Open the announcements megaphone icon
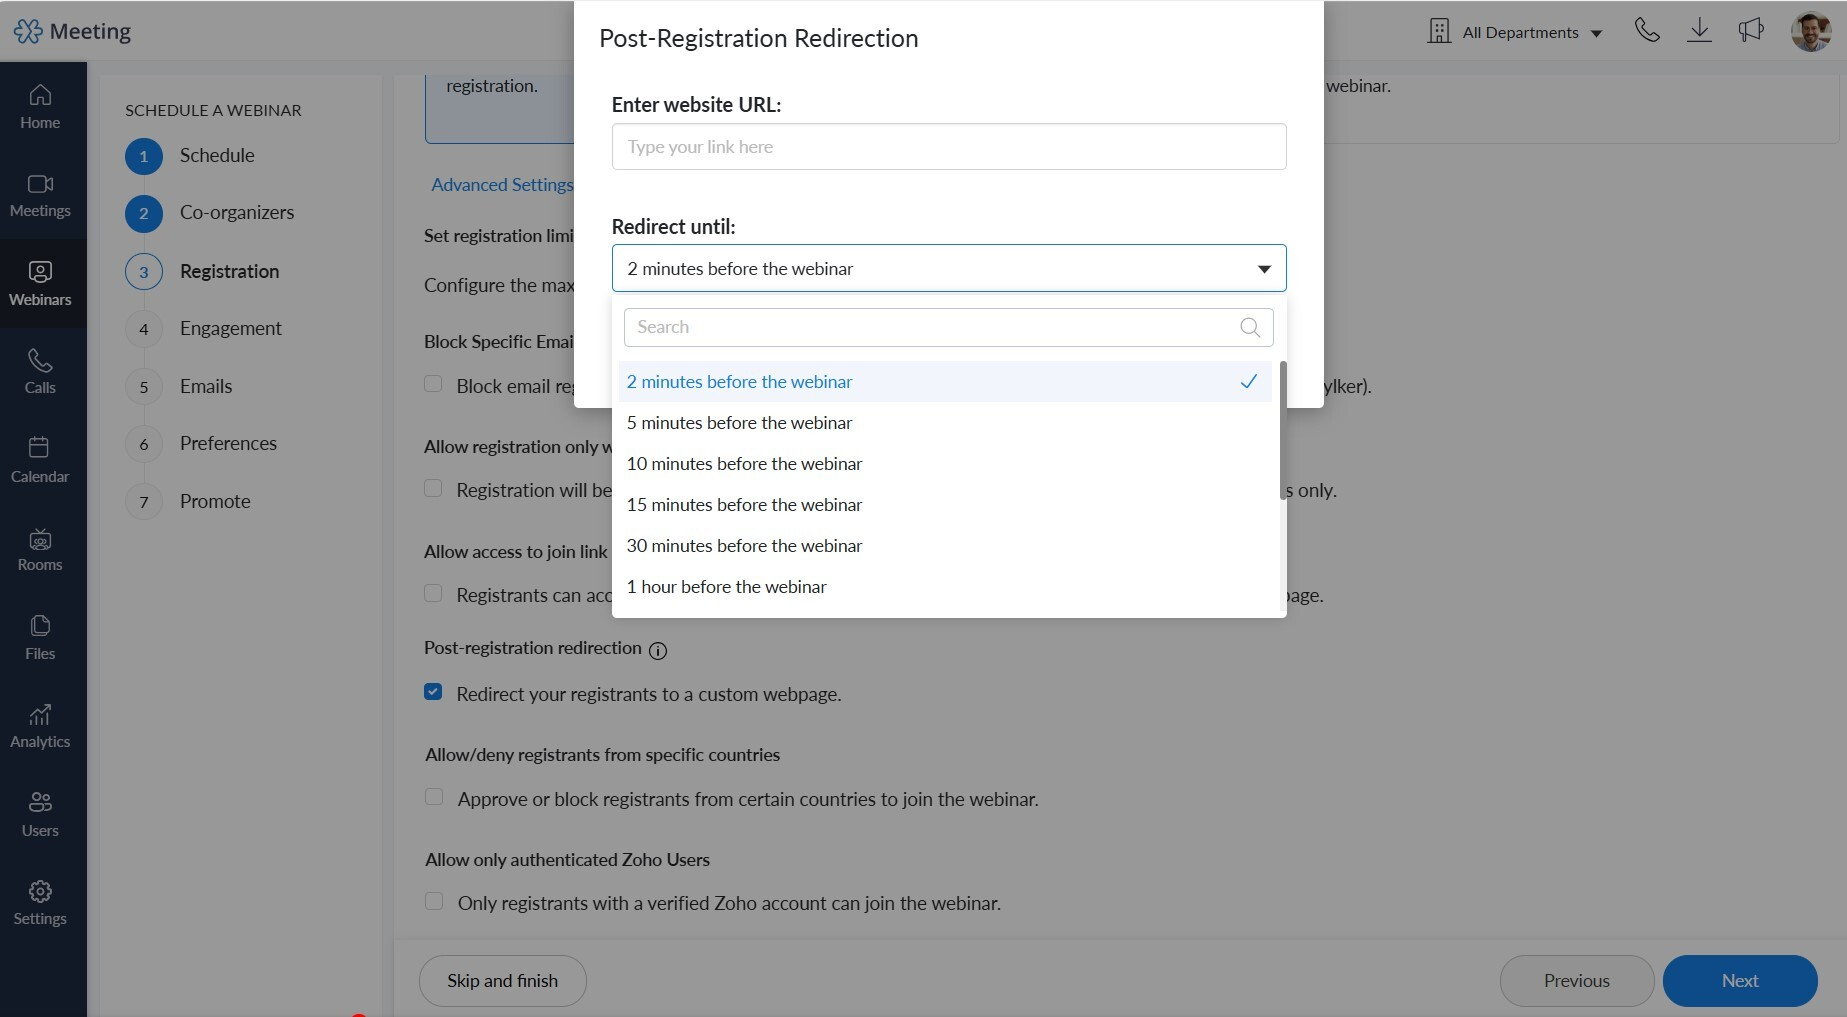 1751,31
